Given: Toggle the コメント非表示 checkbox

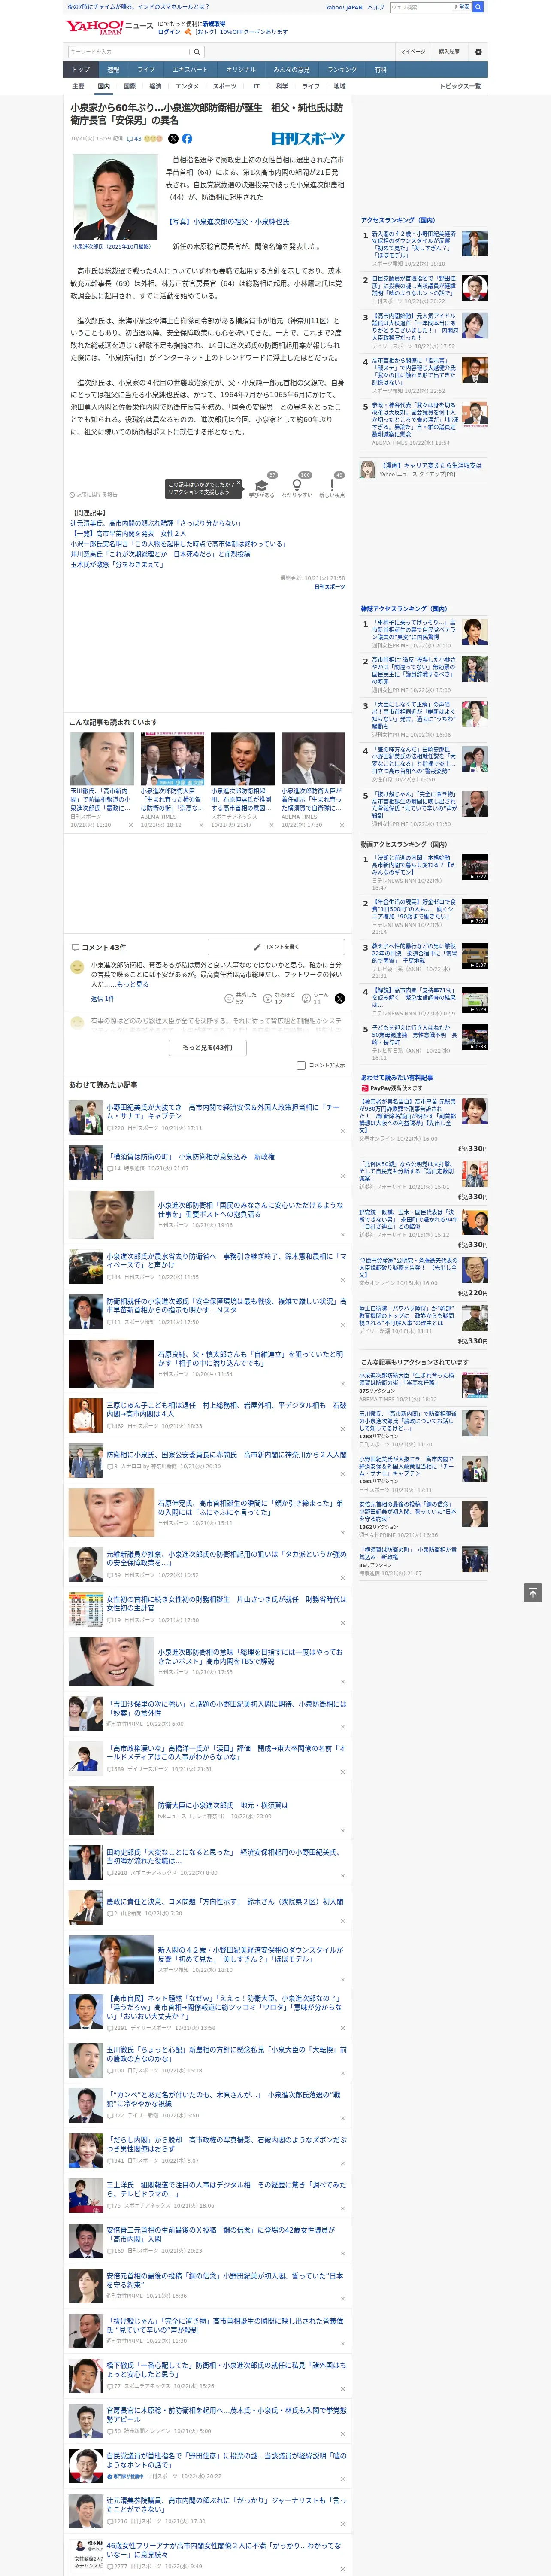Looking at the screenshot, I should tap(301, 1065).
